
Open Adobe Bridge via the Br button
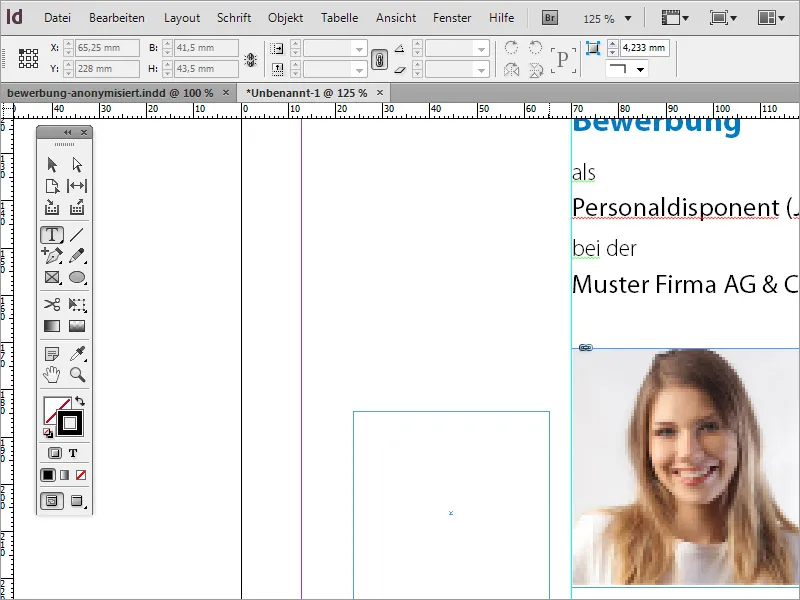pos(549,17)
